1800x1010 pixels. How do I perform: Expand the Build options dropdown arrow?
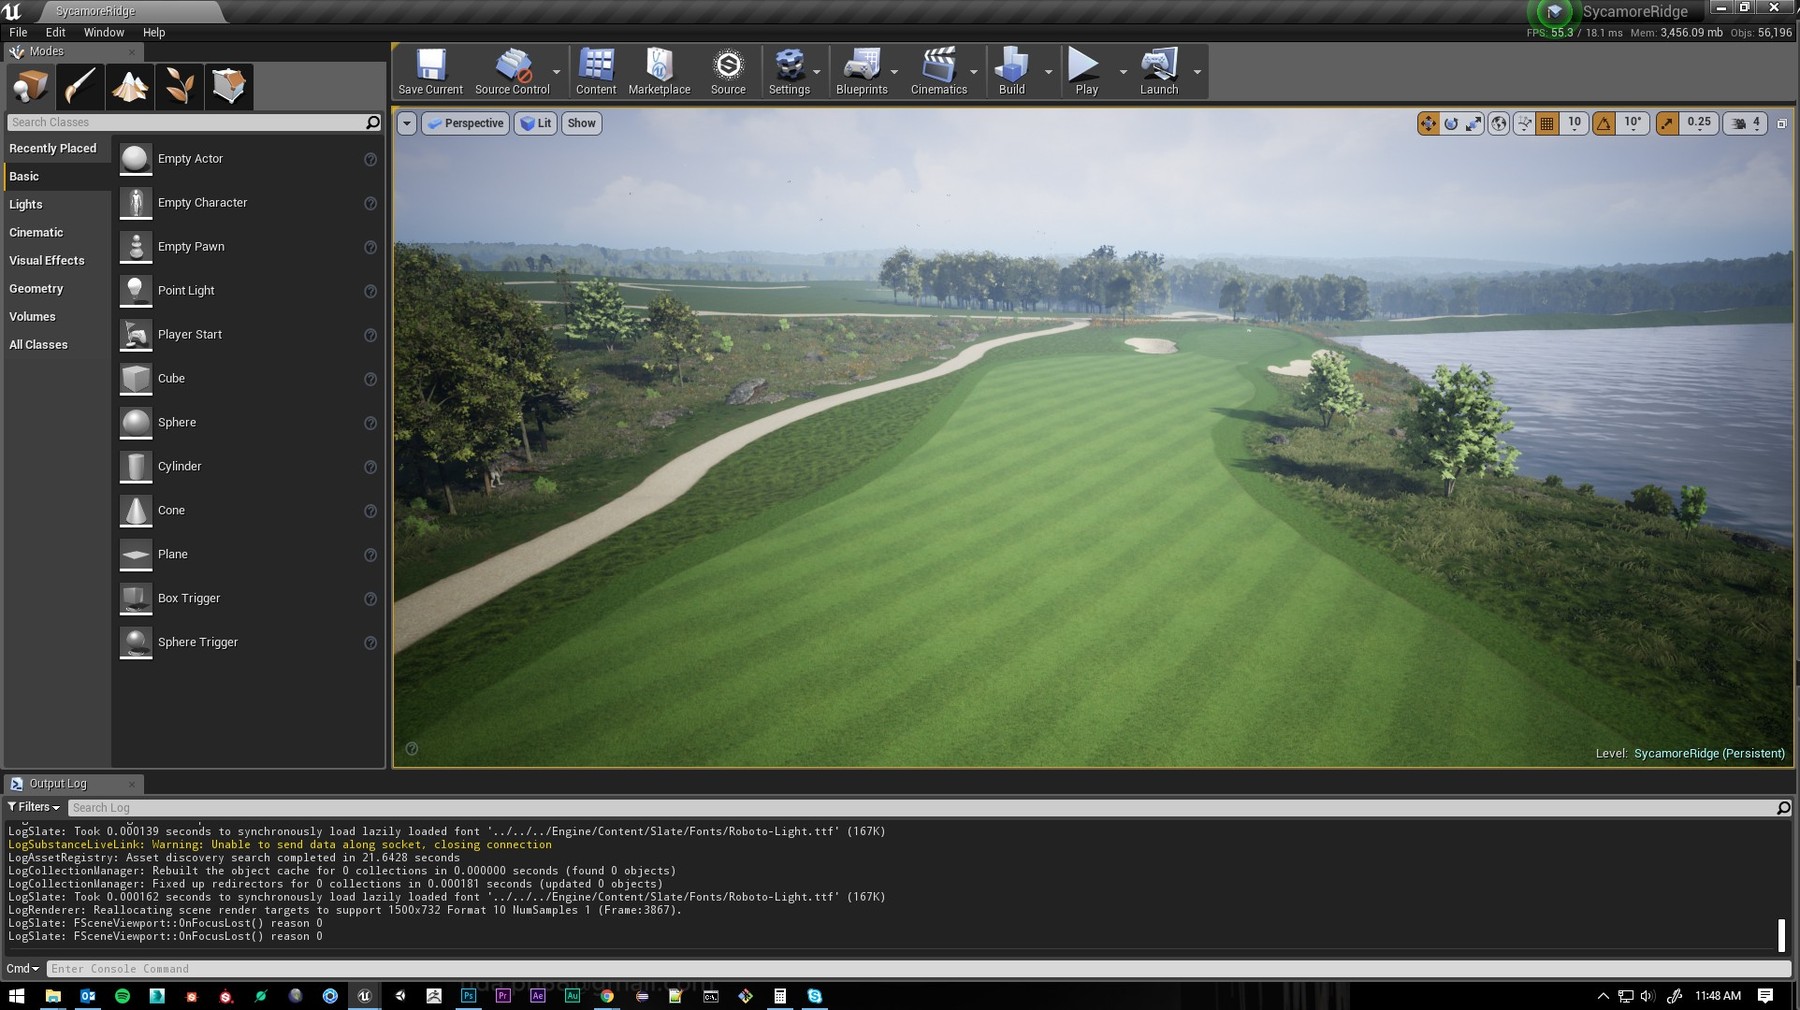click(x=1048, y=72)
